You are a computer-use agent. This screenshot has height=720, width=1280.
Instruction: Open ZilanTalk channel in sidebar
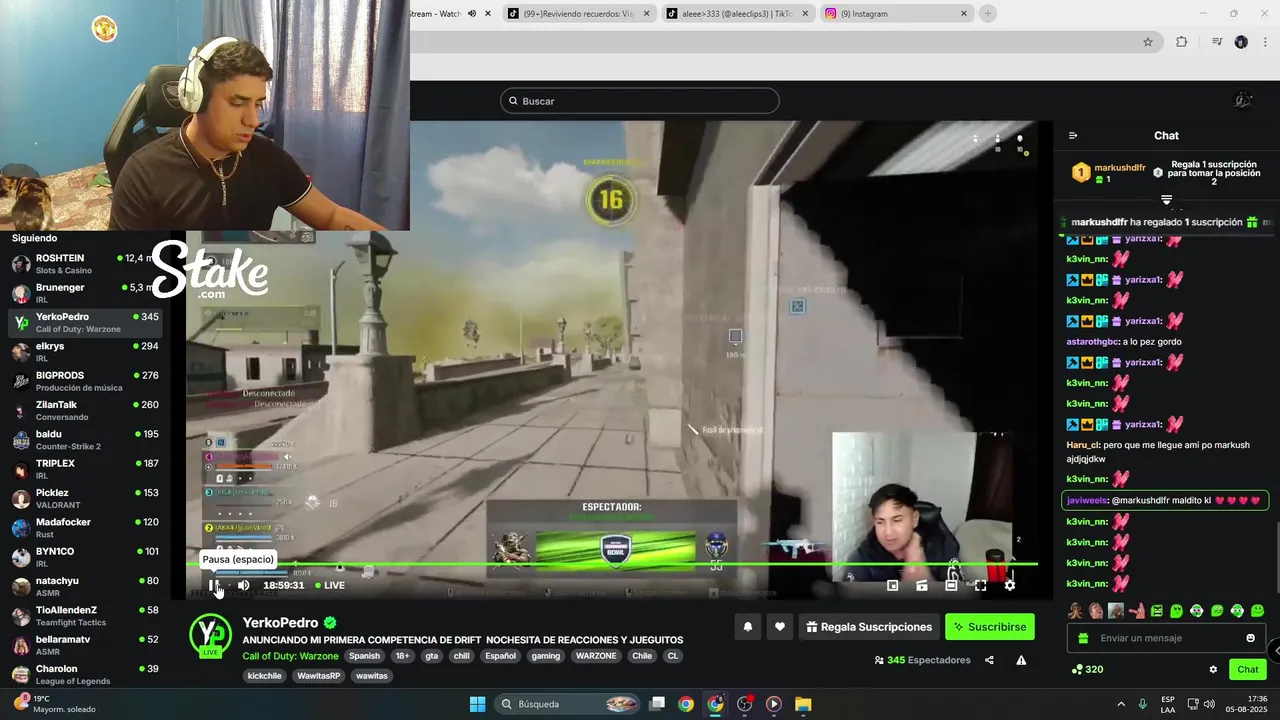[85, 410]
